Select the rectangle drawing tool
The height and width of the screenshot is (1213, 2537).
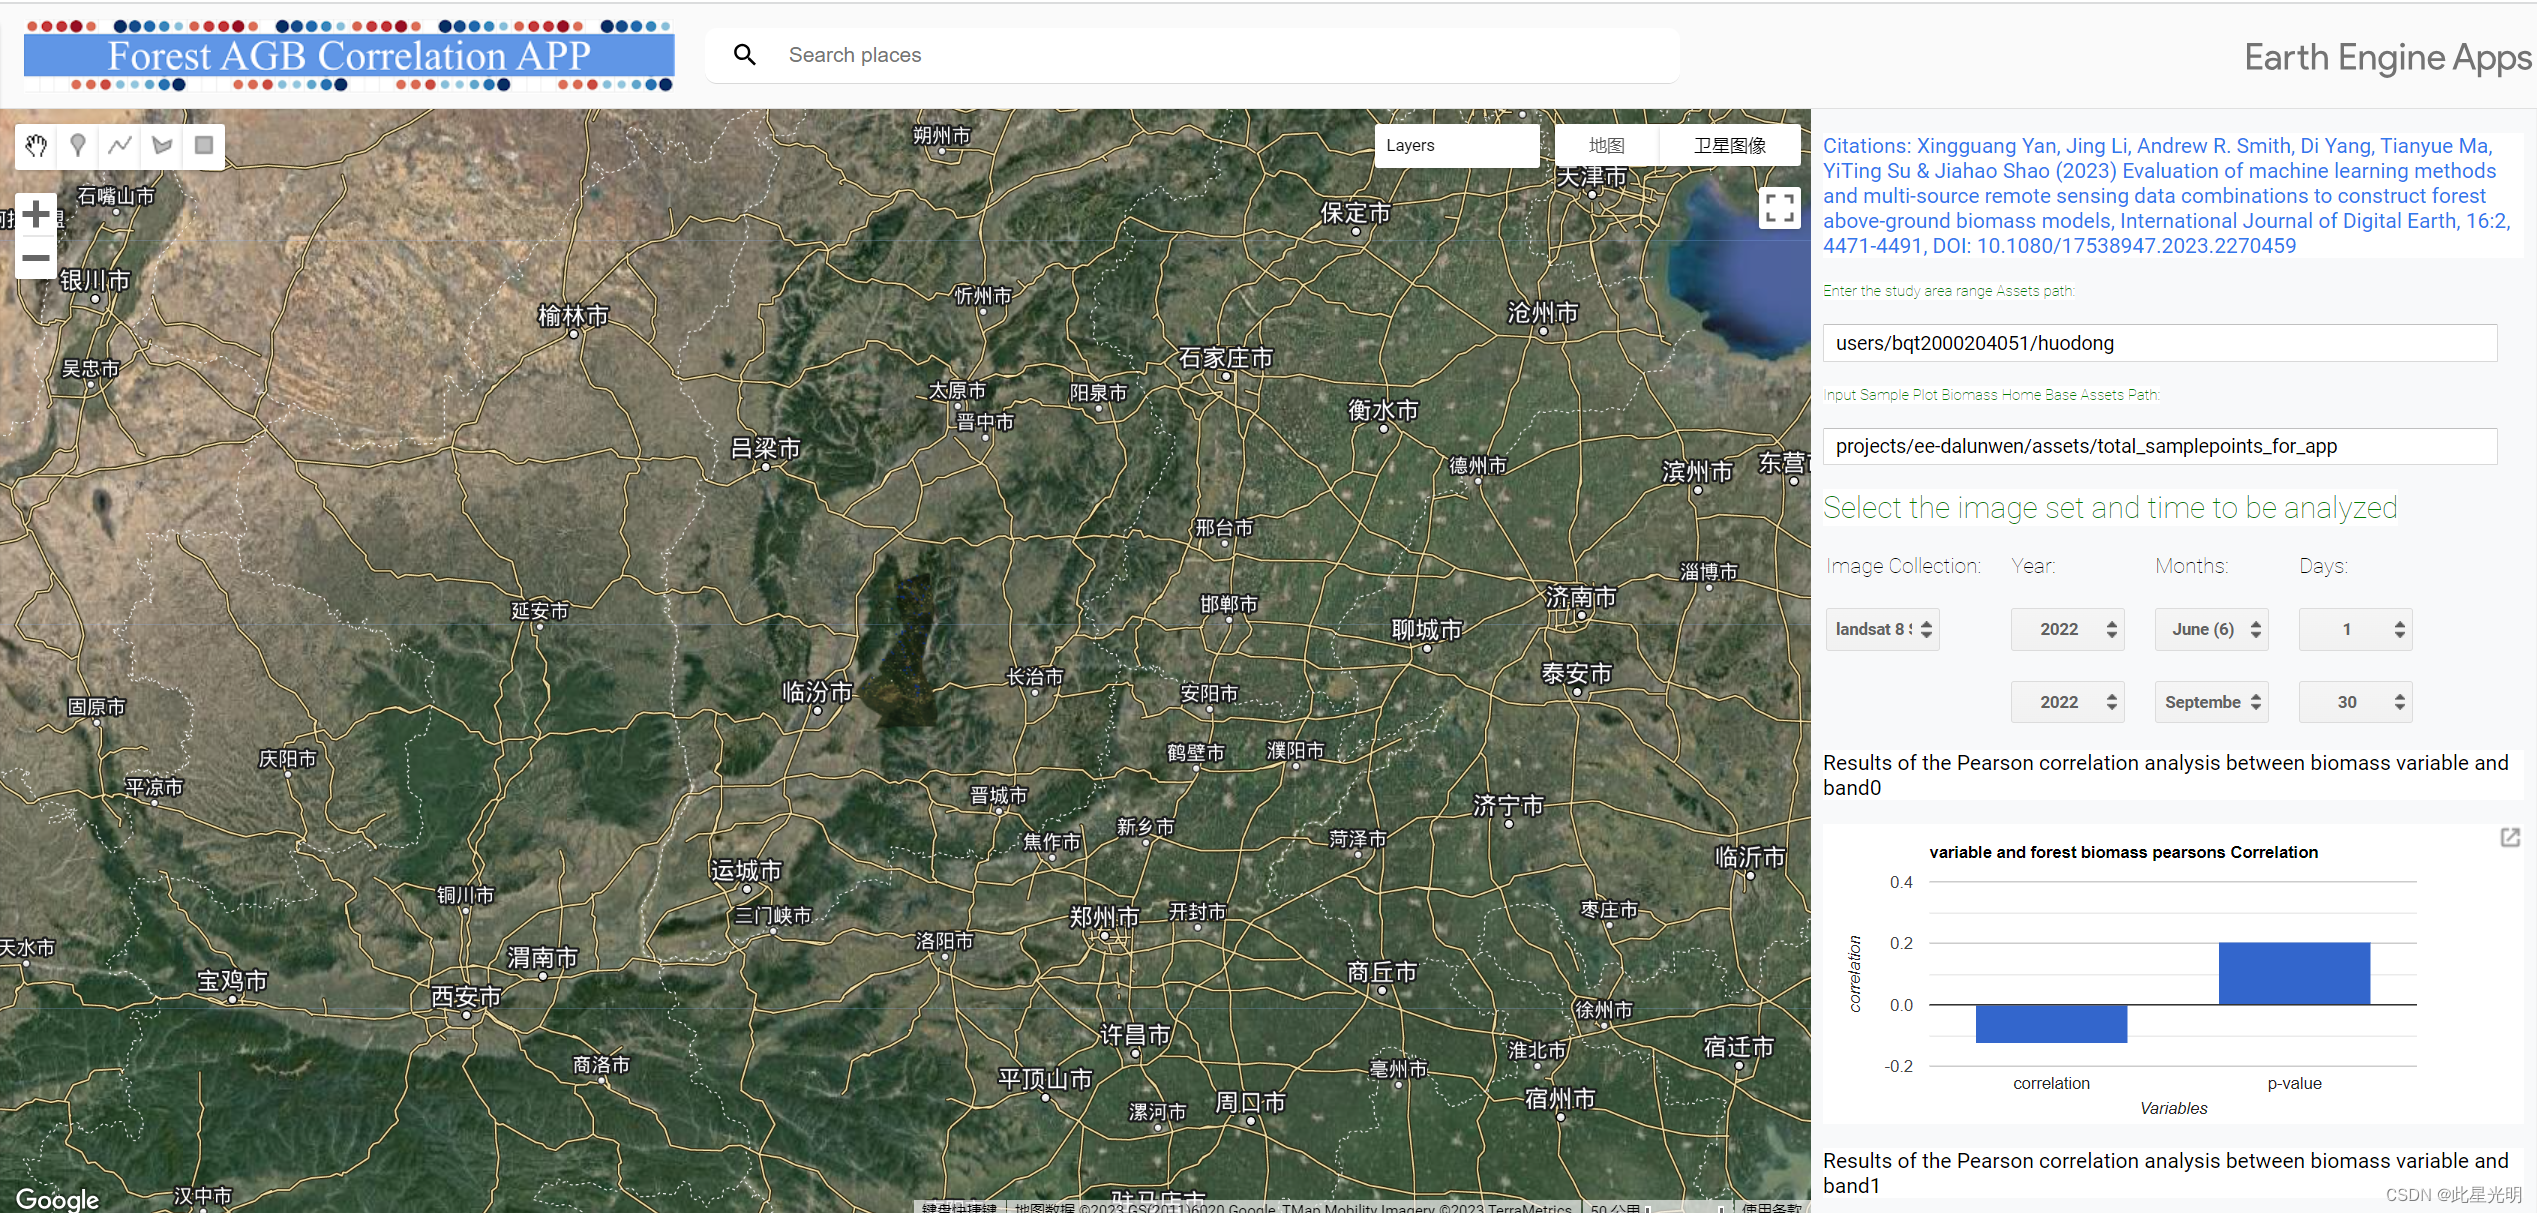(204, 146)
